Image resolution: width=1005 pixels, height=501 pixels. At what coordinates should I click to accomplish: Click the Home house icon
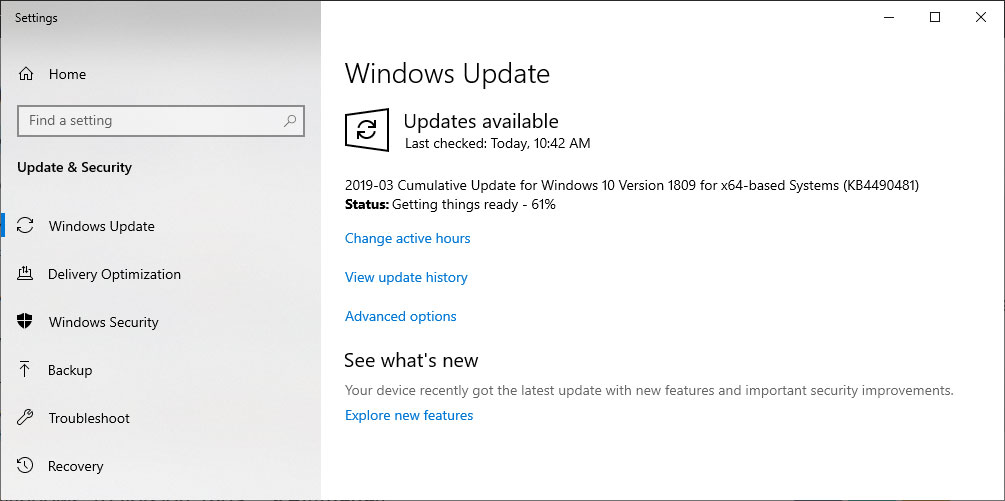26,74
